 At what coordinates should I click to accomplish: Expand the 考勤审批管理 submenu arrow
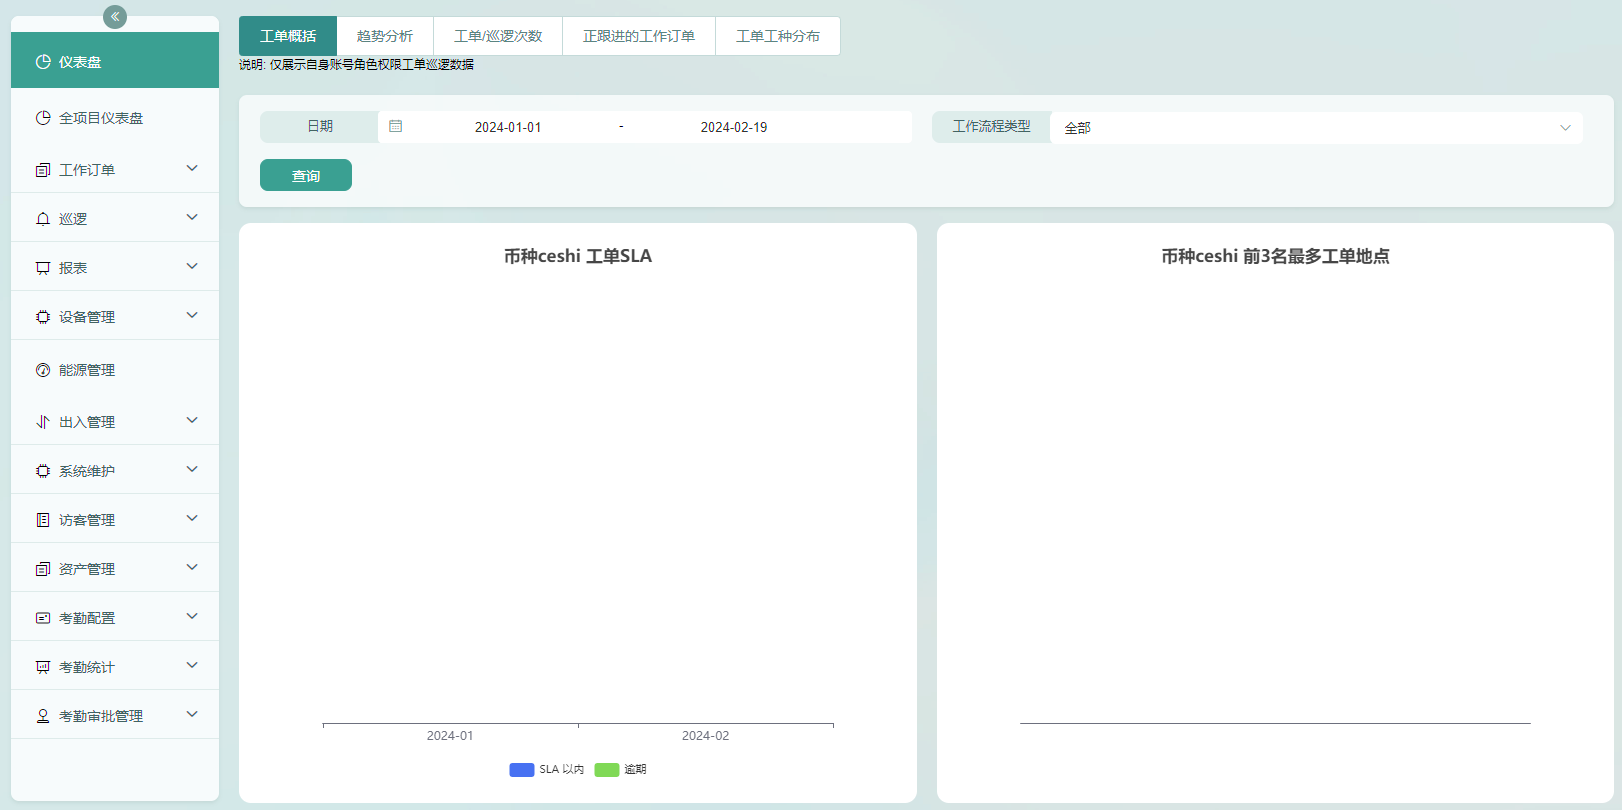pos(192,714)
